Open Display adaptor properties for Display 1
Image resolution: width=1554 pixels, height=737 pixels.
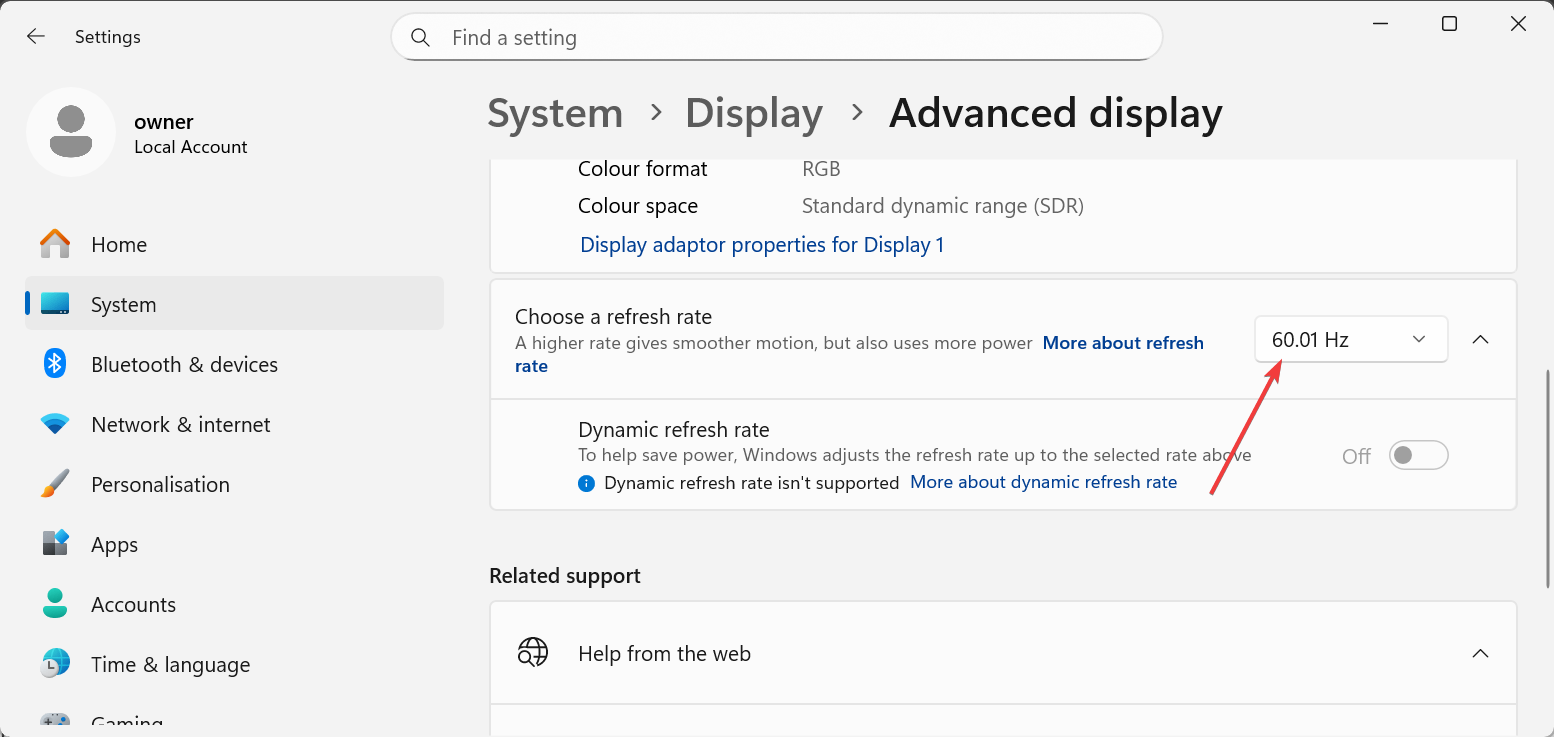tap(762, 245)
